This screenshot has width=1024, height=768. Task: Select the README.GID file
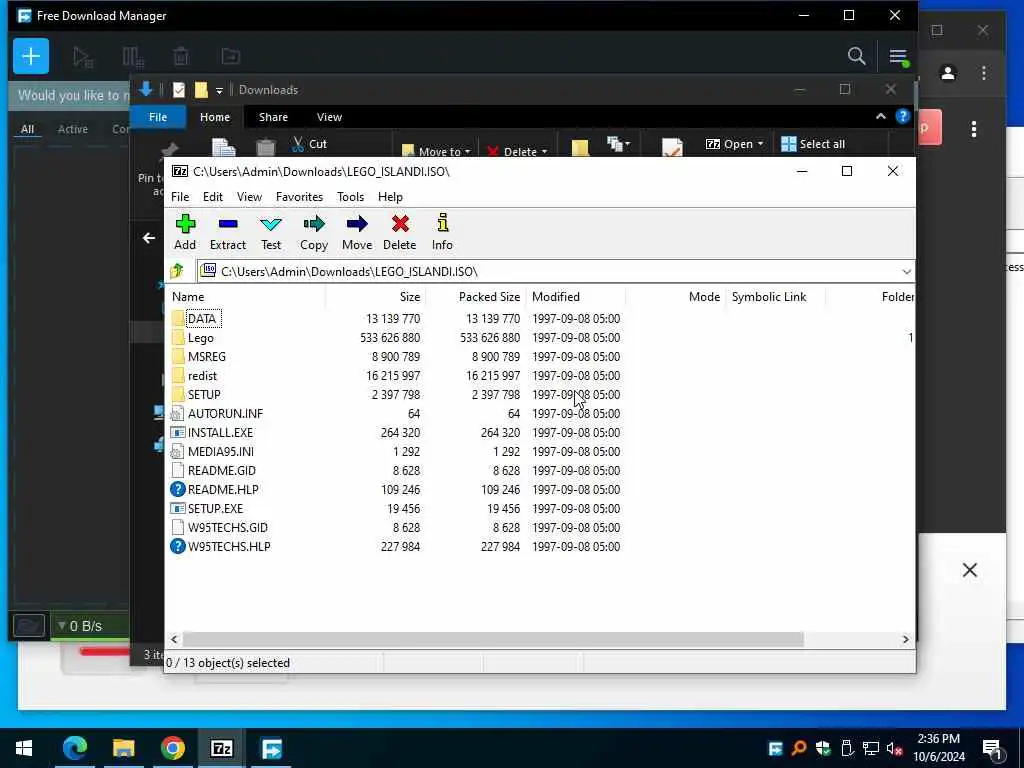coord(221,470)
